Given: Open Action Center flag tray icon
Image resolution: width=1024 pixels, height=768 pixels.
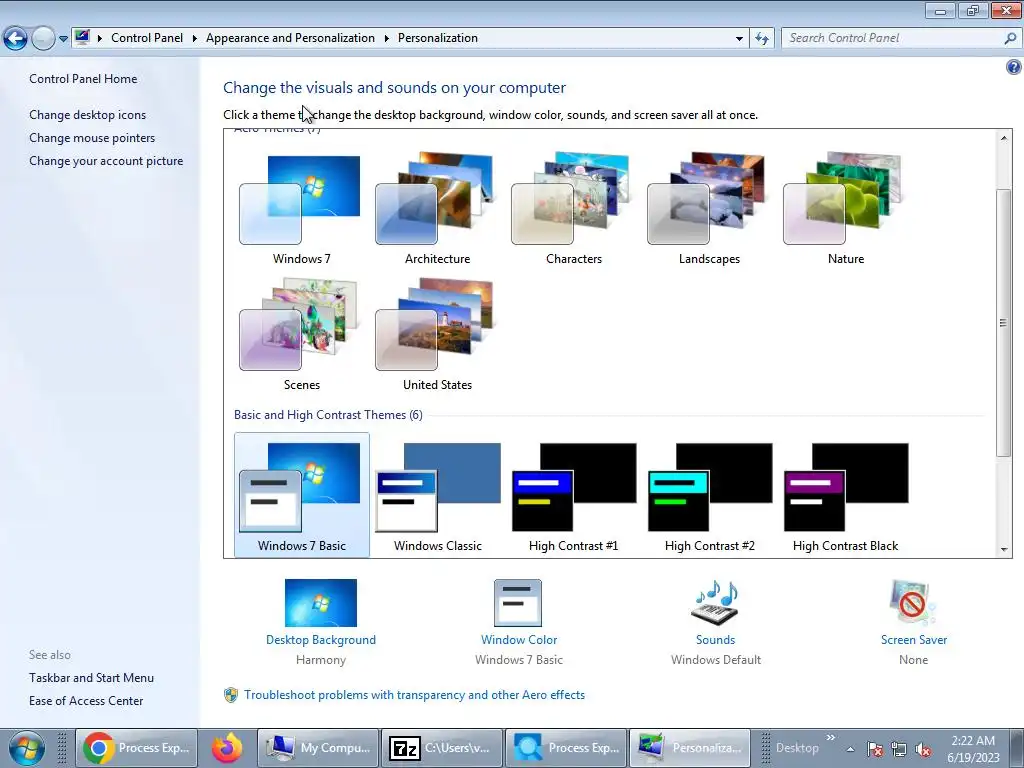Looking at the screenshot, I should tap(875, 749).
